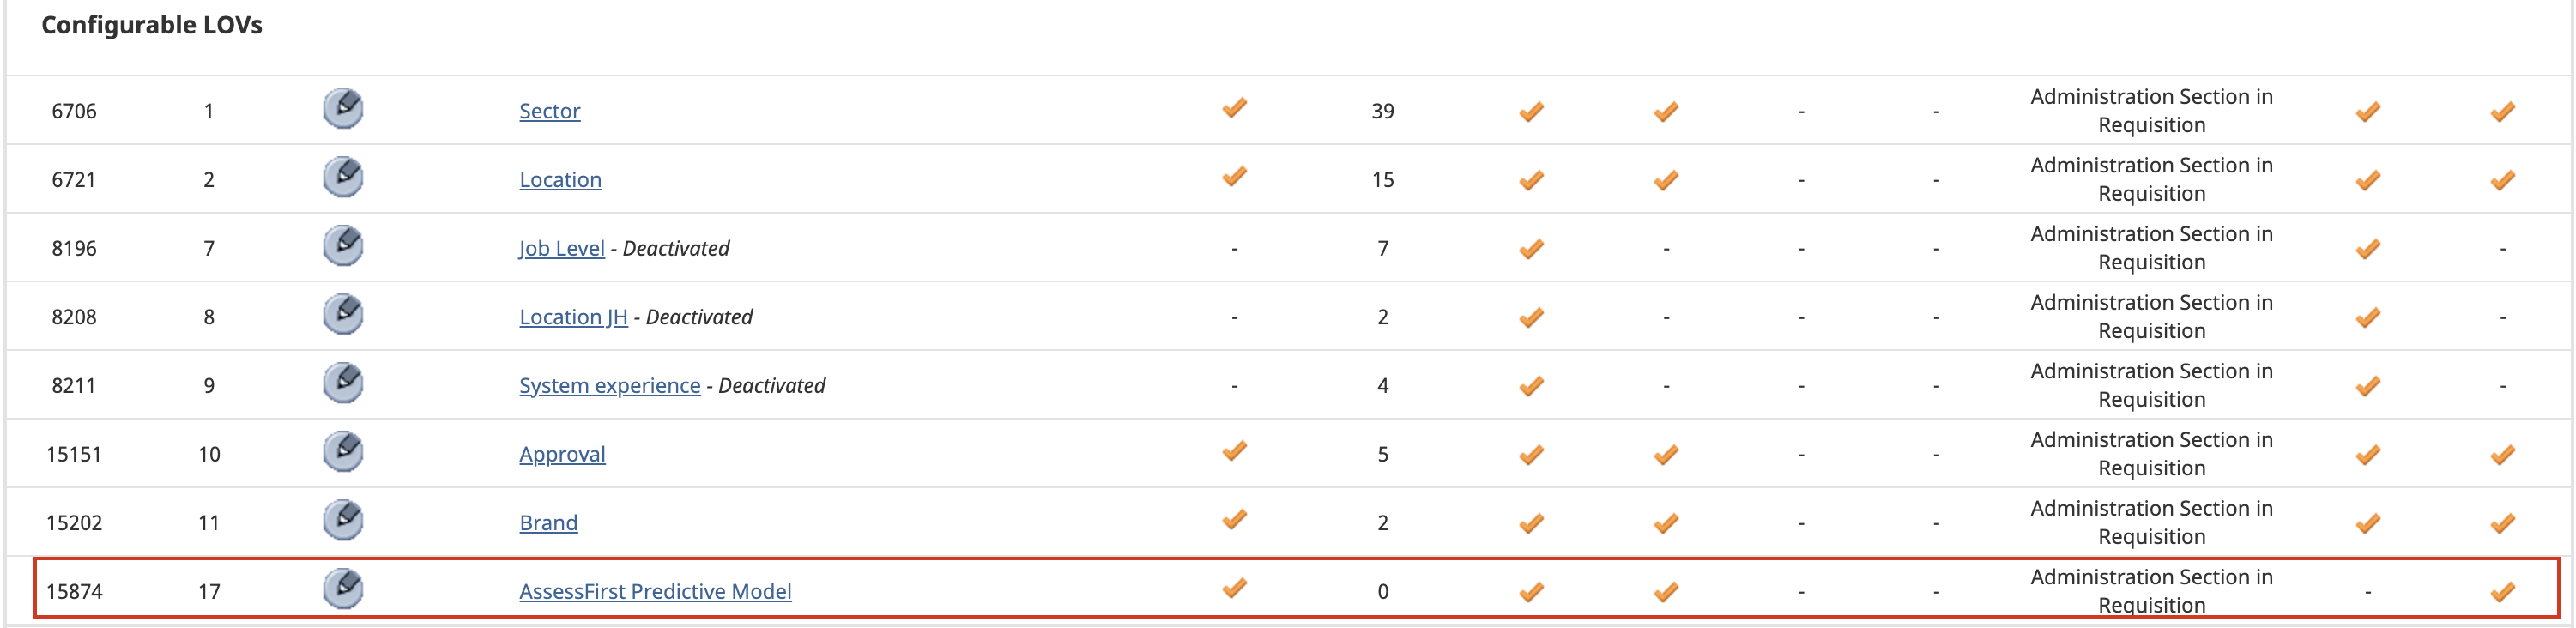
Task: Click the Brand link
Action: tap(548, 523)
